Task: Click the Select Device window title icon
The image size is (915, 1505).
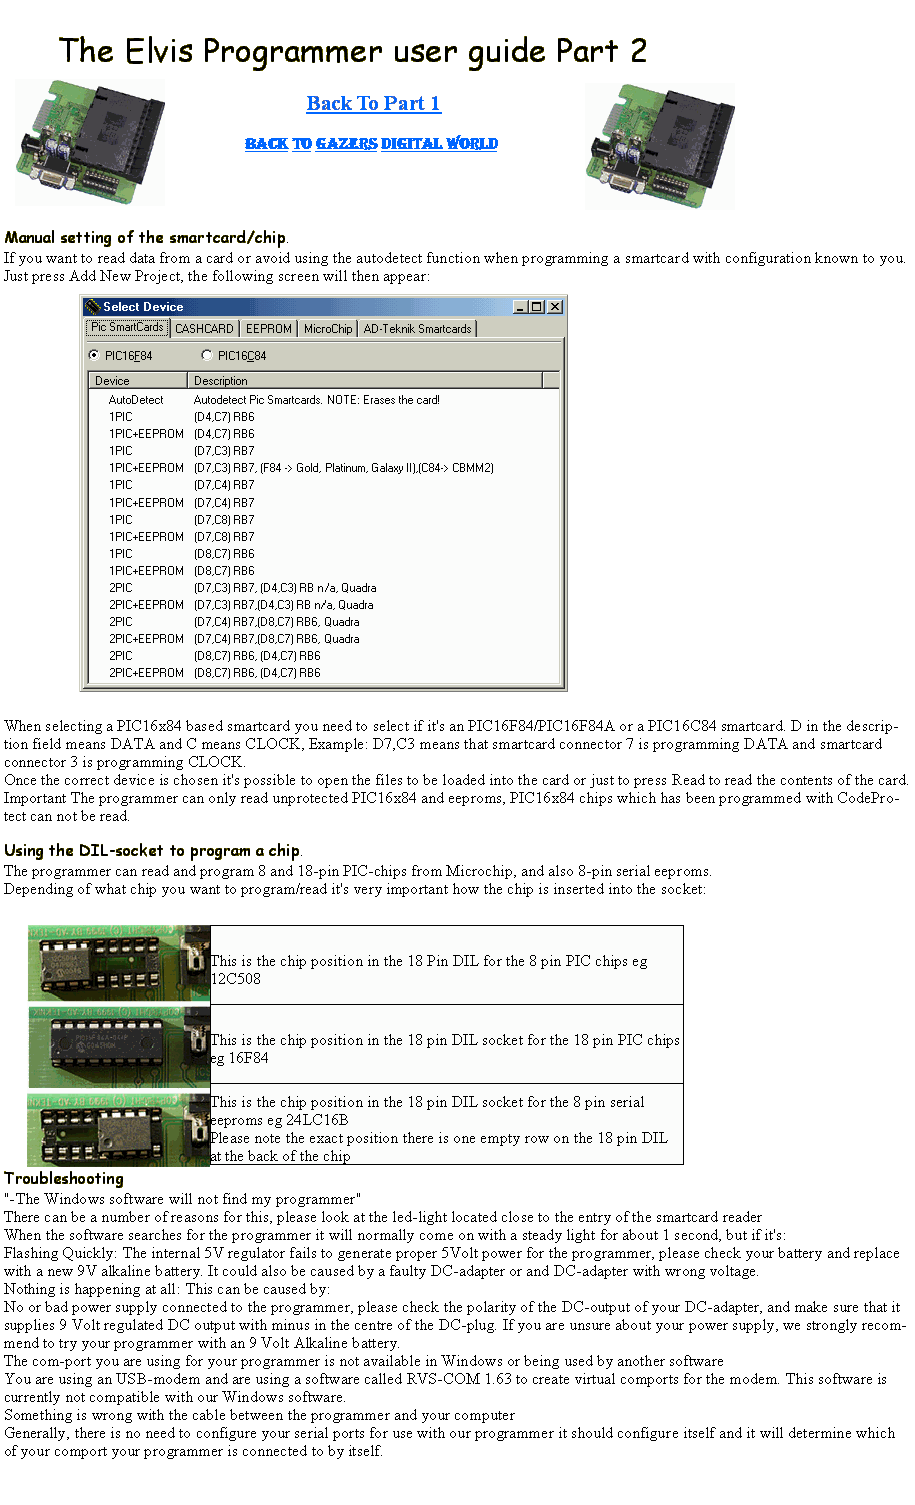Action: [94, 307]
